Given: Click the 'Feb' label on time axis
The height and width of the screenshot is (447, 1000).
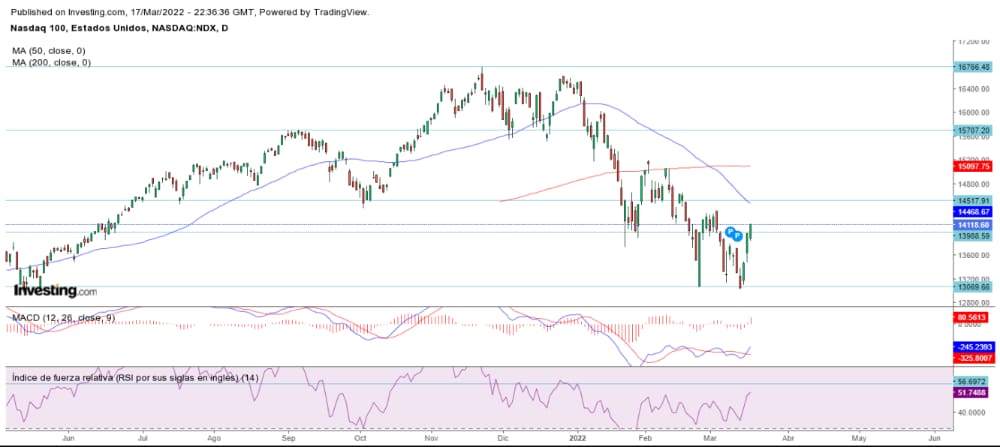Looking at the screenshot, I should point(645,439).
